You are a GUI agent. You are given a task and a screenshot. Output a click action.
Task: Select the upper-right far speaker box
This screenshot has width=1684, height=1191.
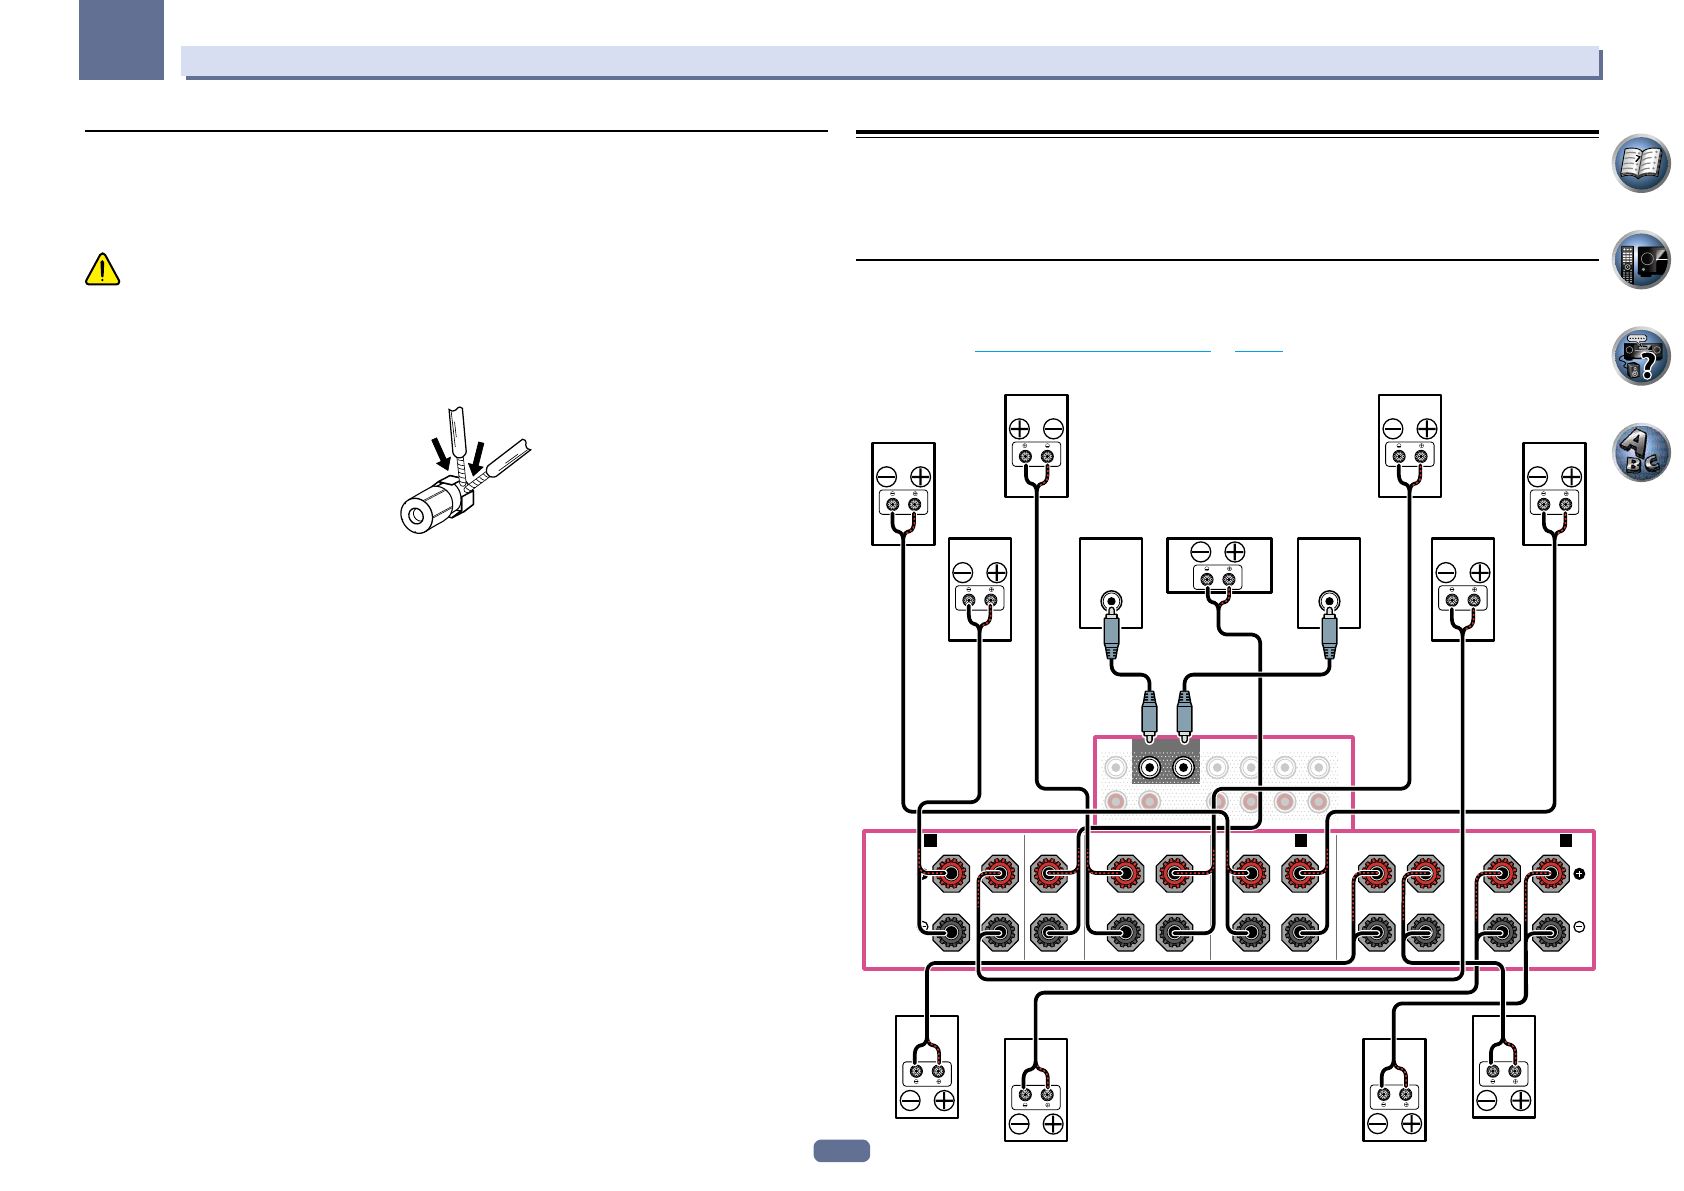[1553, 494]
